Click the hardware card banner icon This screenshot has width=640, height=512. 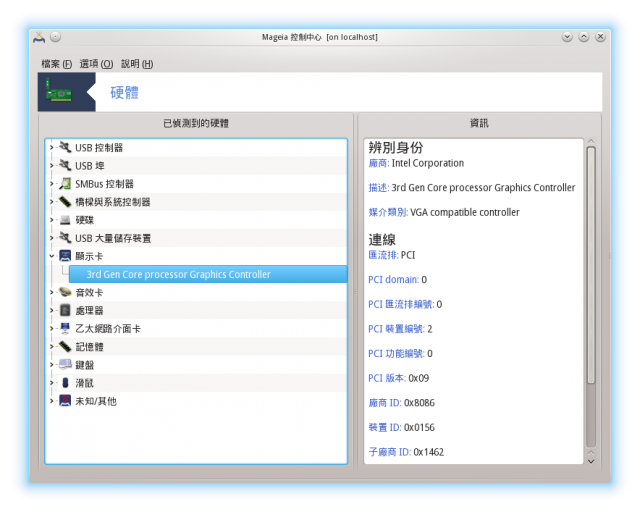(x=58, y=92)
